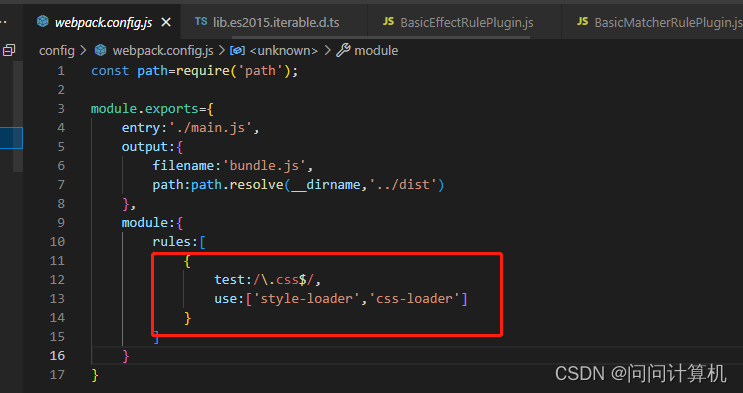Click require('path') on line 1

(x=233, y=71)
